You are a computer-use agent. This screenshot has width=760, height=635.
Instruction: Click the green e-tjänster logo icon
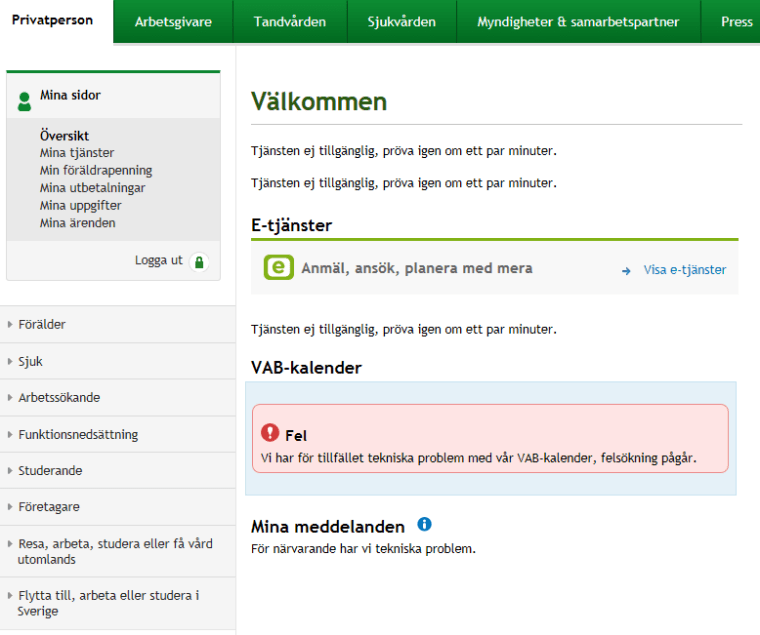(x=278, y=268)
